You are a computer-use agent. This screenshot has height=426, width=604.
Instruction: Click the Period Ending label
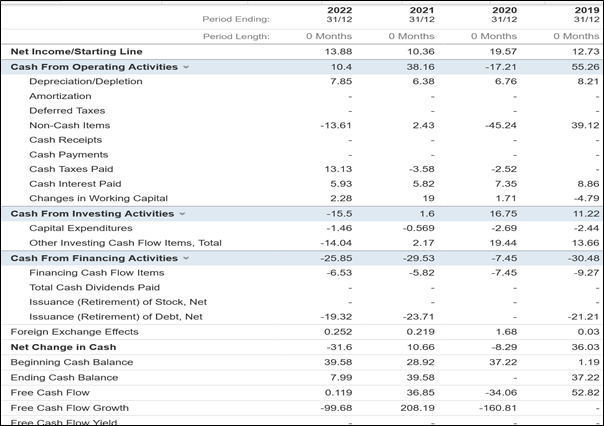point(236,18)
